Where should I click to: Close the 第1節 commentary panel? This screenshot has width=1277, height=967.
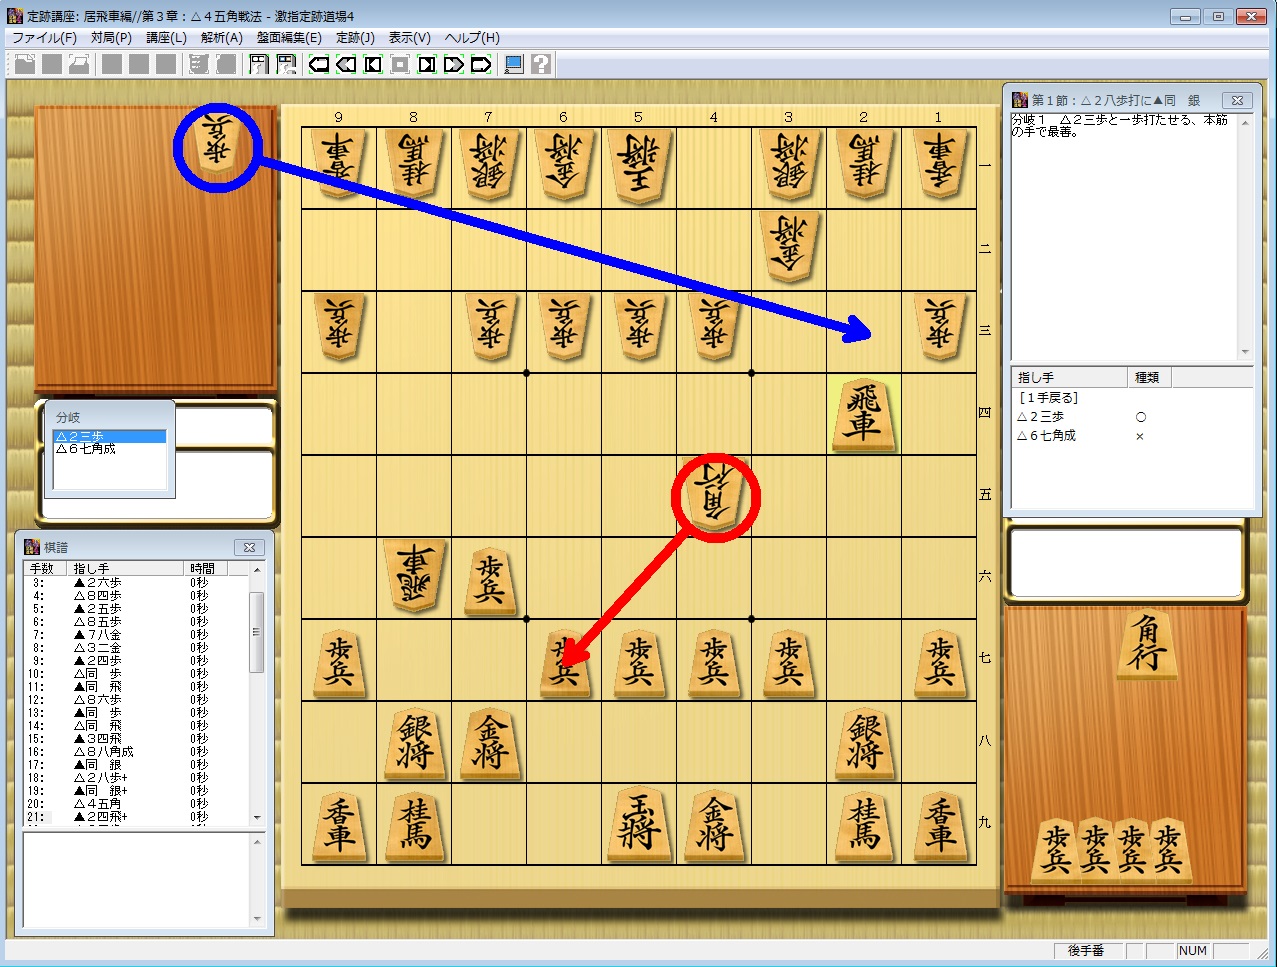(x=1236, y=100)
